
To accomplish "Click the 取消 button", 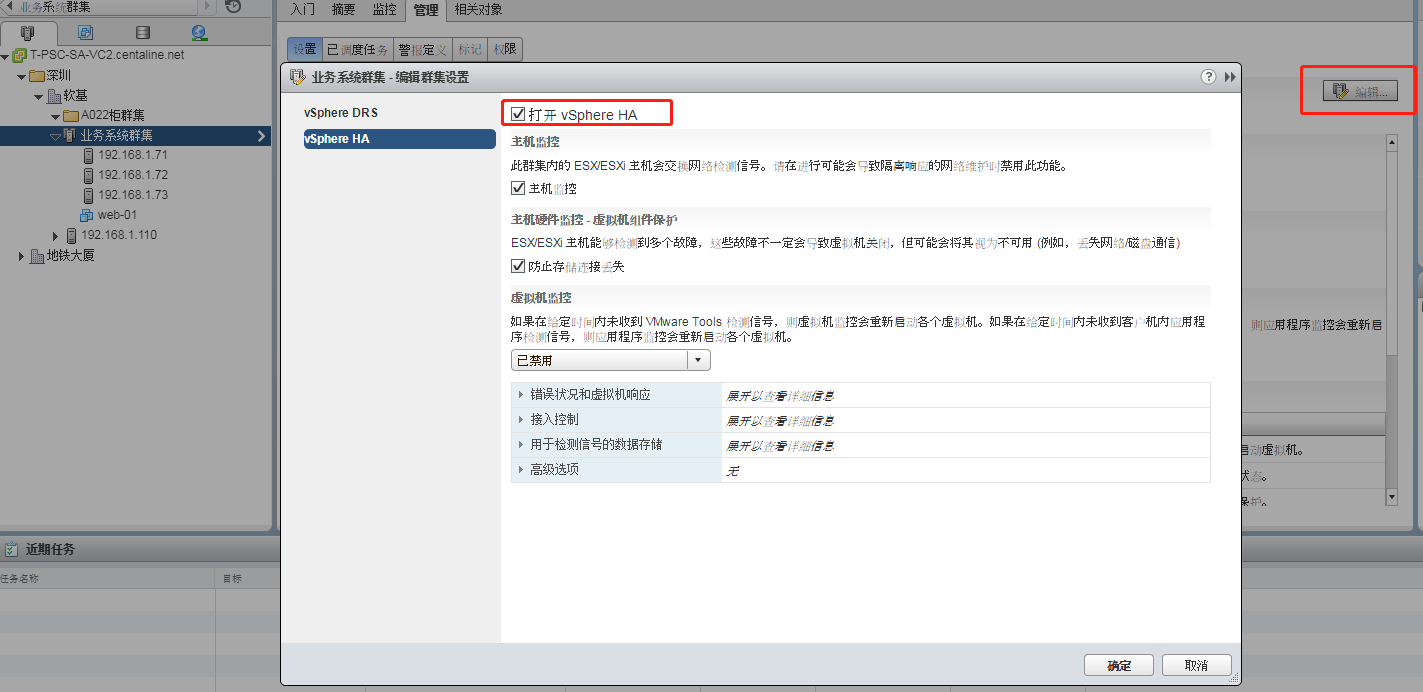I will pos(1196,665).
